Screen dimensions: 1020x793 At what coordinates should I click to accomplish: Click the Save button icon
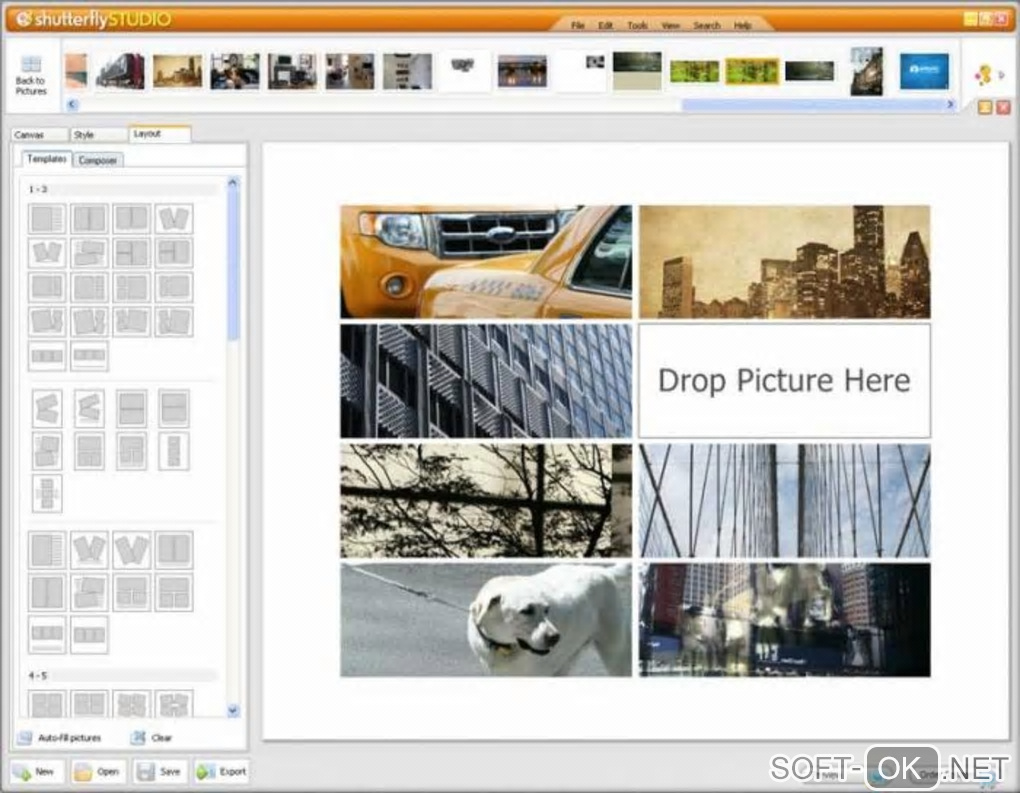point(146,772)
